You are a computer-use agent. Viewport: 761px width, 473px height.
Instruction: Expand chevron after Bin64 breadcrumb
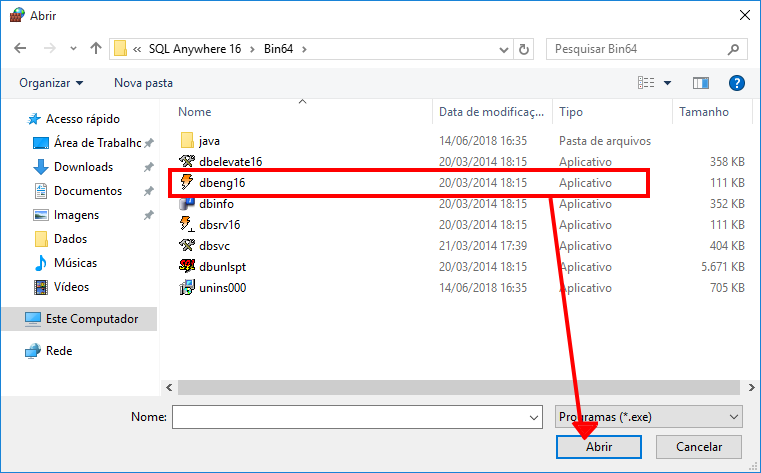coord(304,49)
